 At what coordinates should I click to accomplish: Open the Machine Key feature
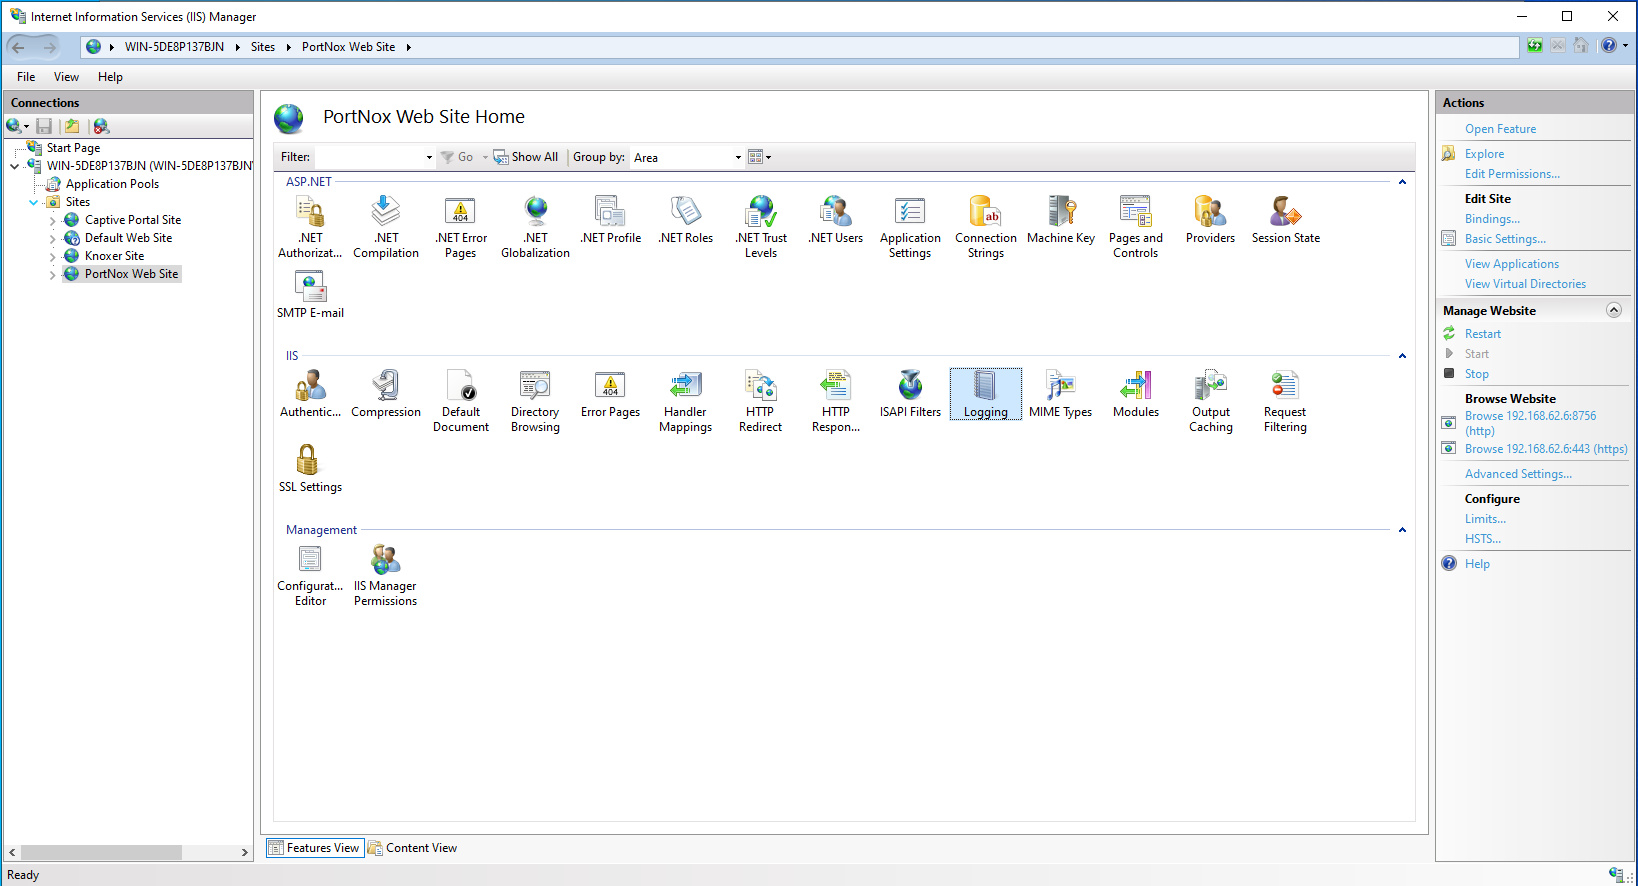coord(1061,220)
